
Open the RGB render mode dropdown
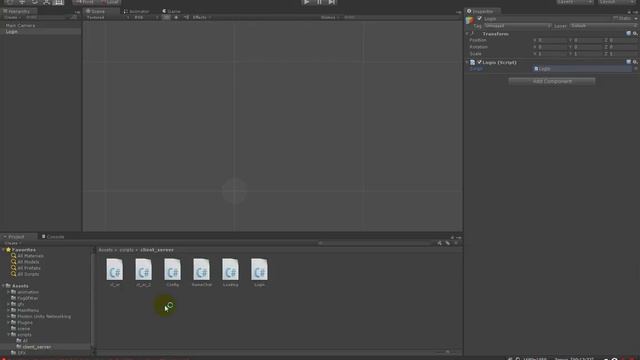pos(146,18)
